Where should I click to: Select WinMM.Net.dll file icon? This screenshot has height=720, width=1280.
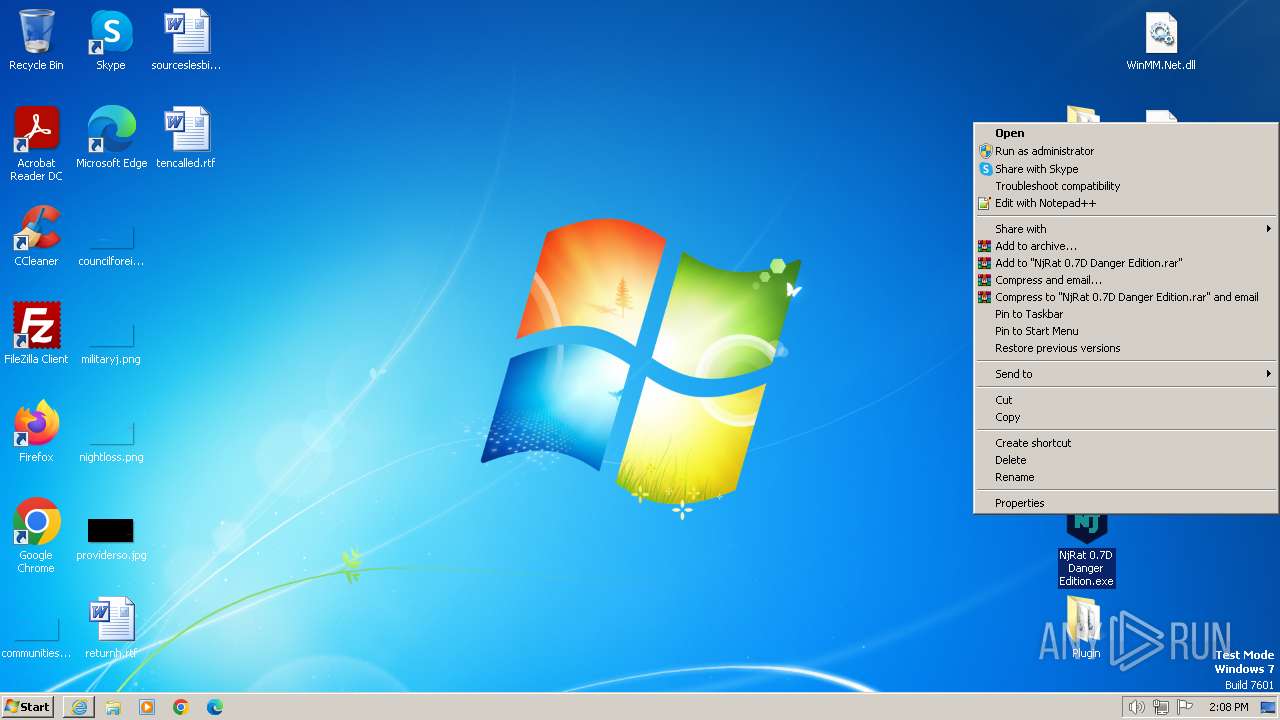[1161, 40]
